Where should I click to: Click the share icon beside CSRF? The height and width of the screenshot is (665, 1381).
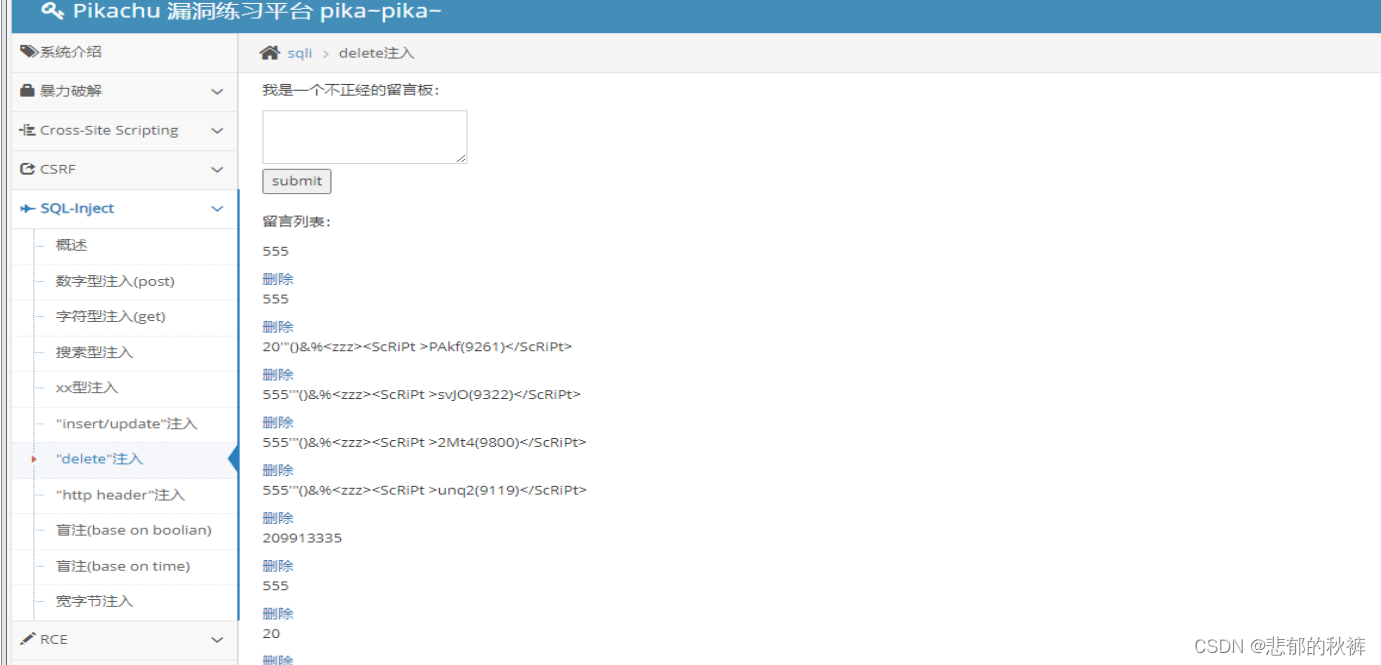tap(26, 169)
